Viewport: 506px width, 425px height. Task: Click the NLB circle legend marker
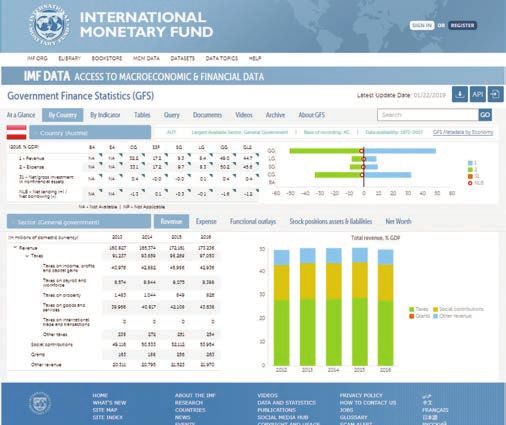(470, 183)
